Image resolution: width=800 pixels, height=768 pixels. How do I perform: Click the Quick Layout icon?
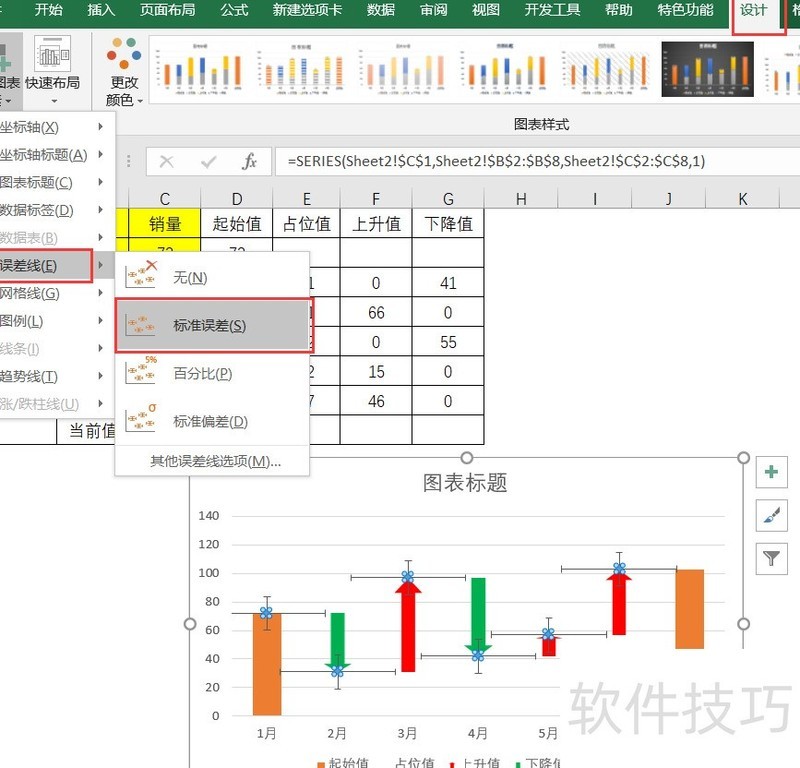click(x=53, y=55)
